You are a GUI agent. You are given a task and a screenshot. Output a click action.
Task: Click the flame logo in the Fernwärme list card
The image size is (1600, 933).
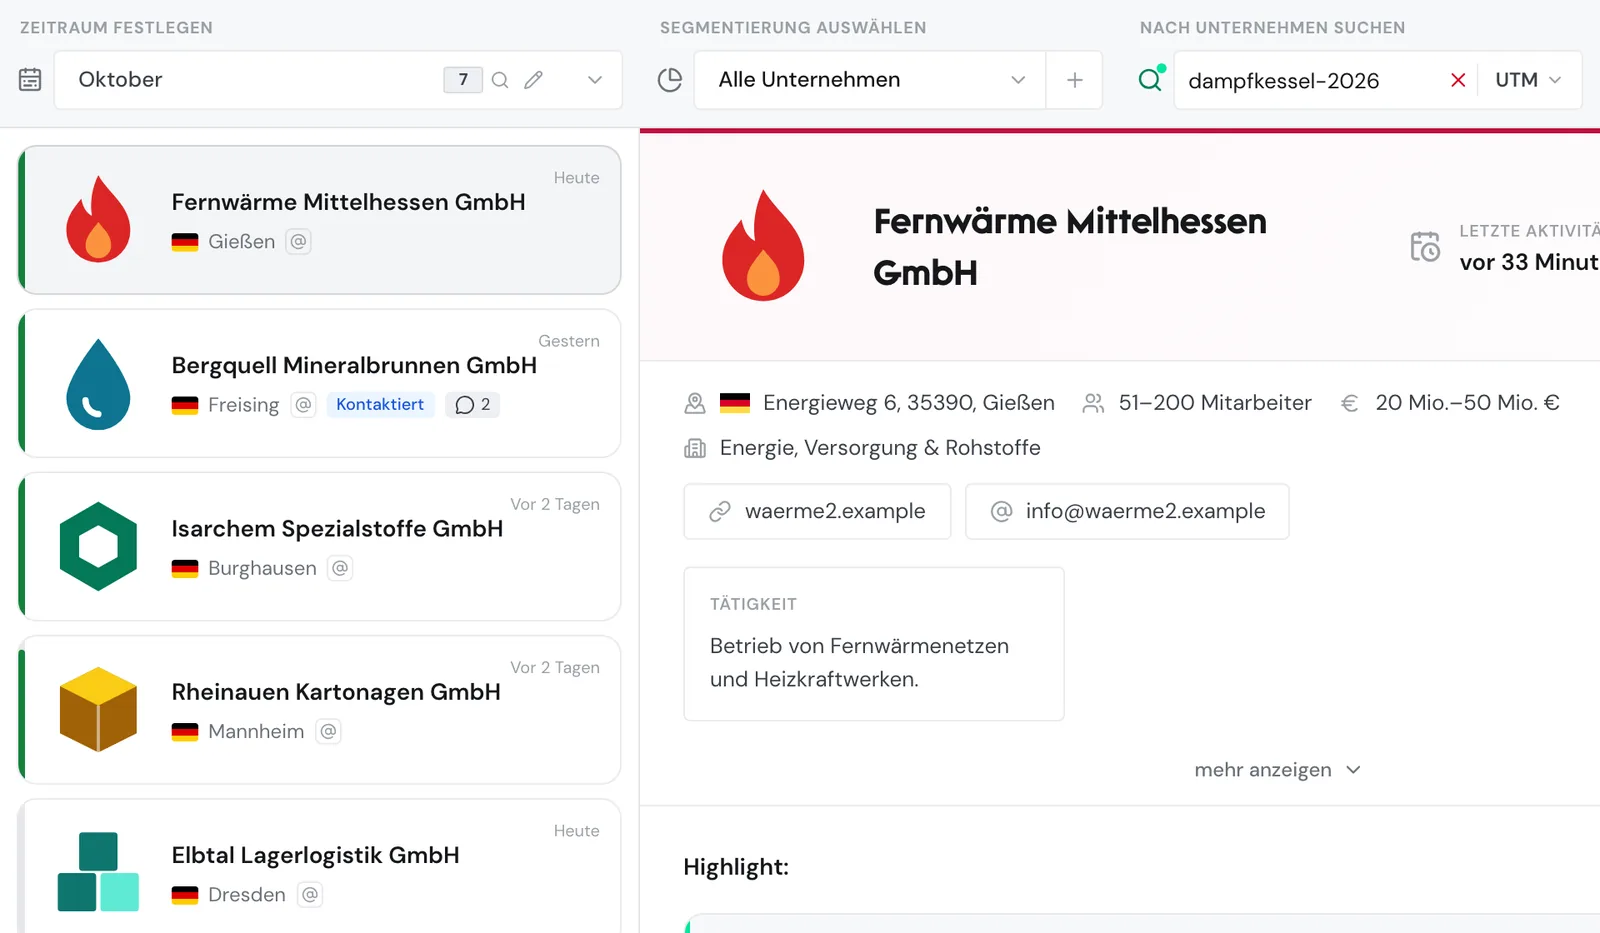tap(98, 220)
